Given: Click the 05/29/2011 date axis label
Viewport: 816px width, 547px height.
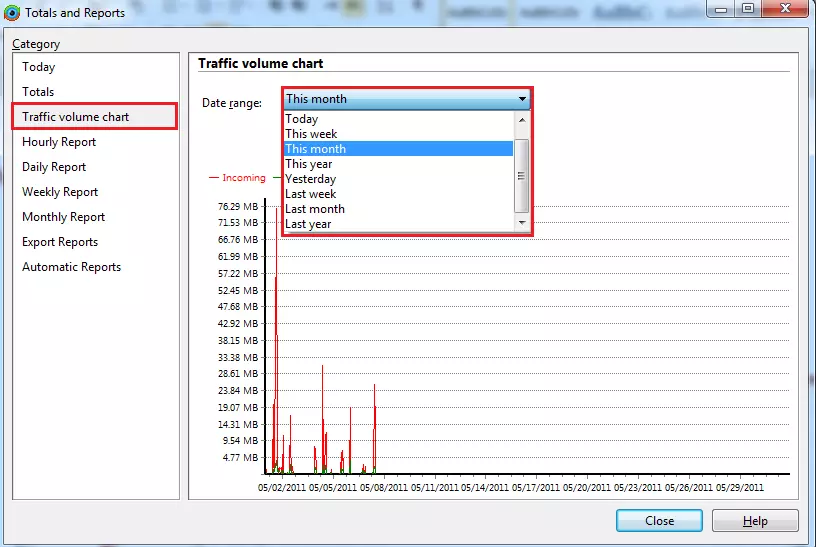Looking at the screenshot, I should pos(740,488).
